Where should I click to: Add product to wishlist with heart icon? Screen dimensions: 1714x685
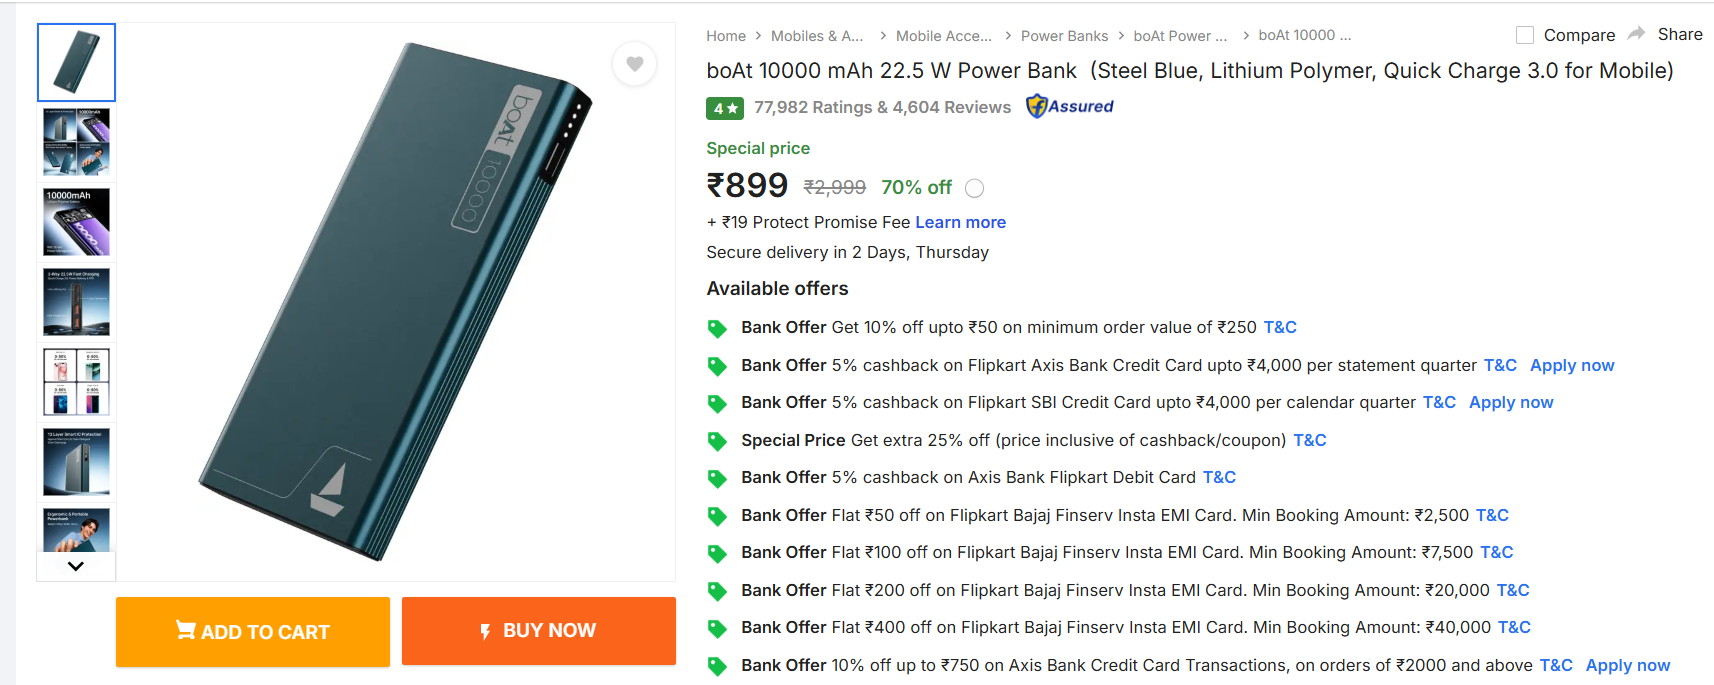[x=634, y=64]
